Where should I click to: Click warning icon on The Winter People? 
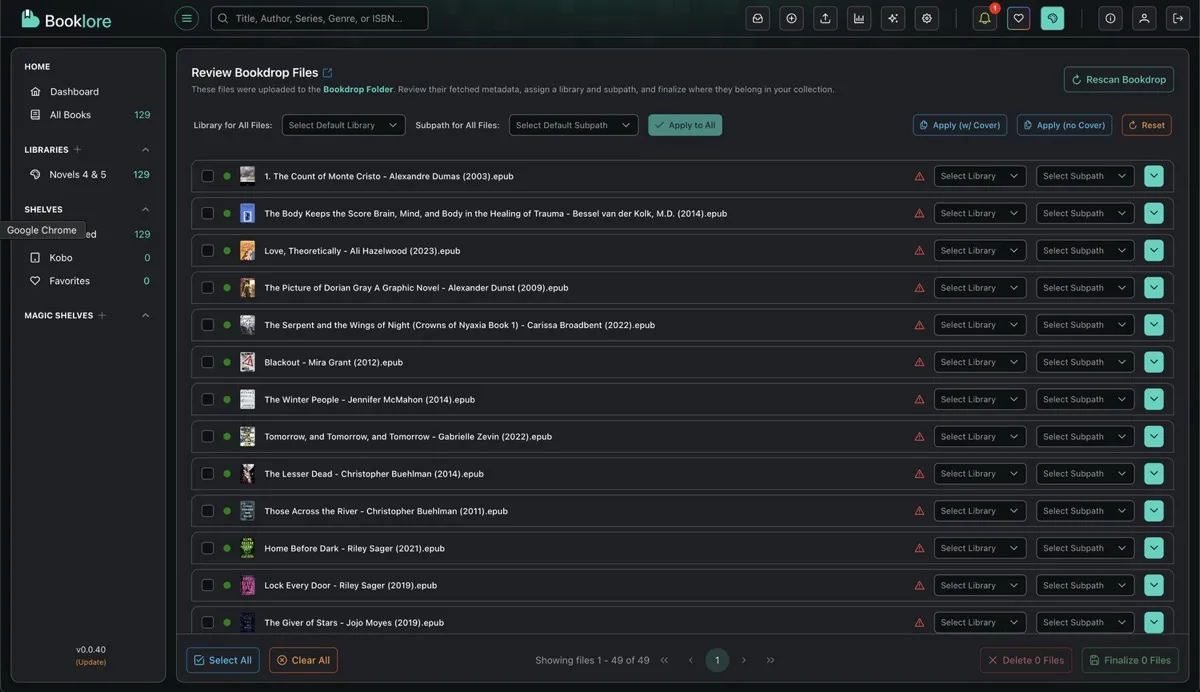pos(919,399)
